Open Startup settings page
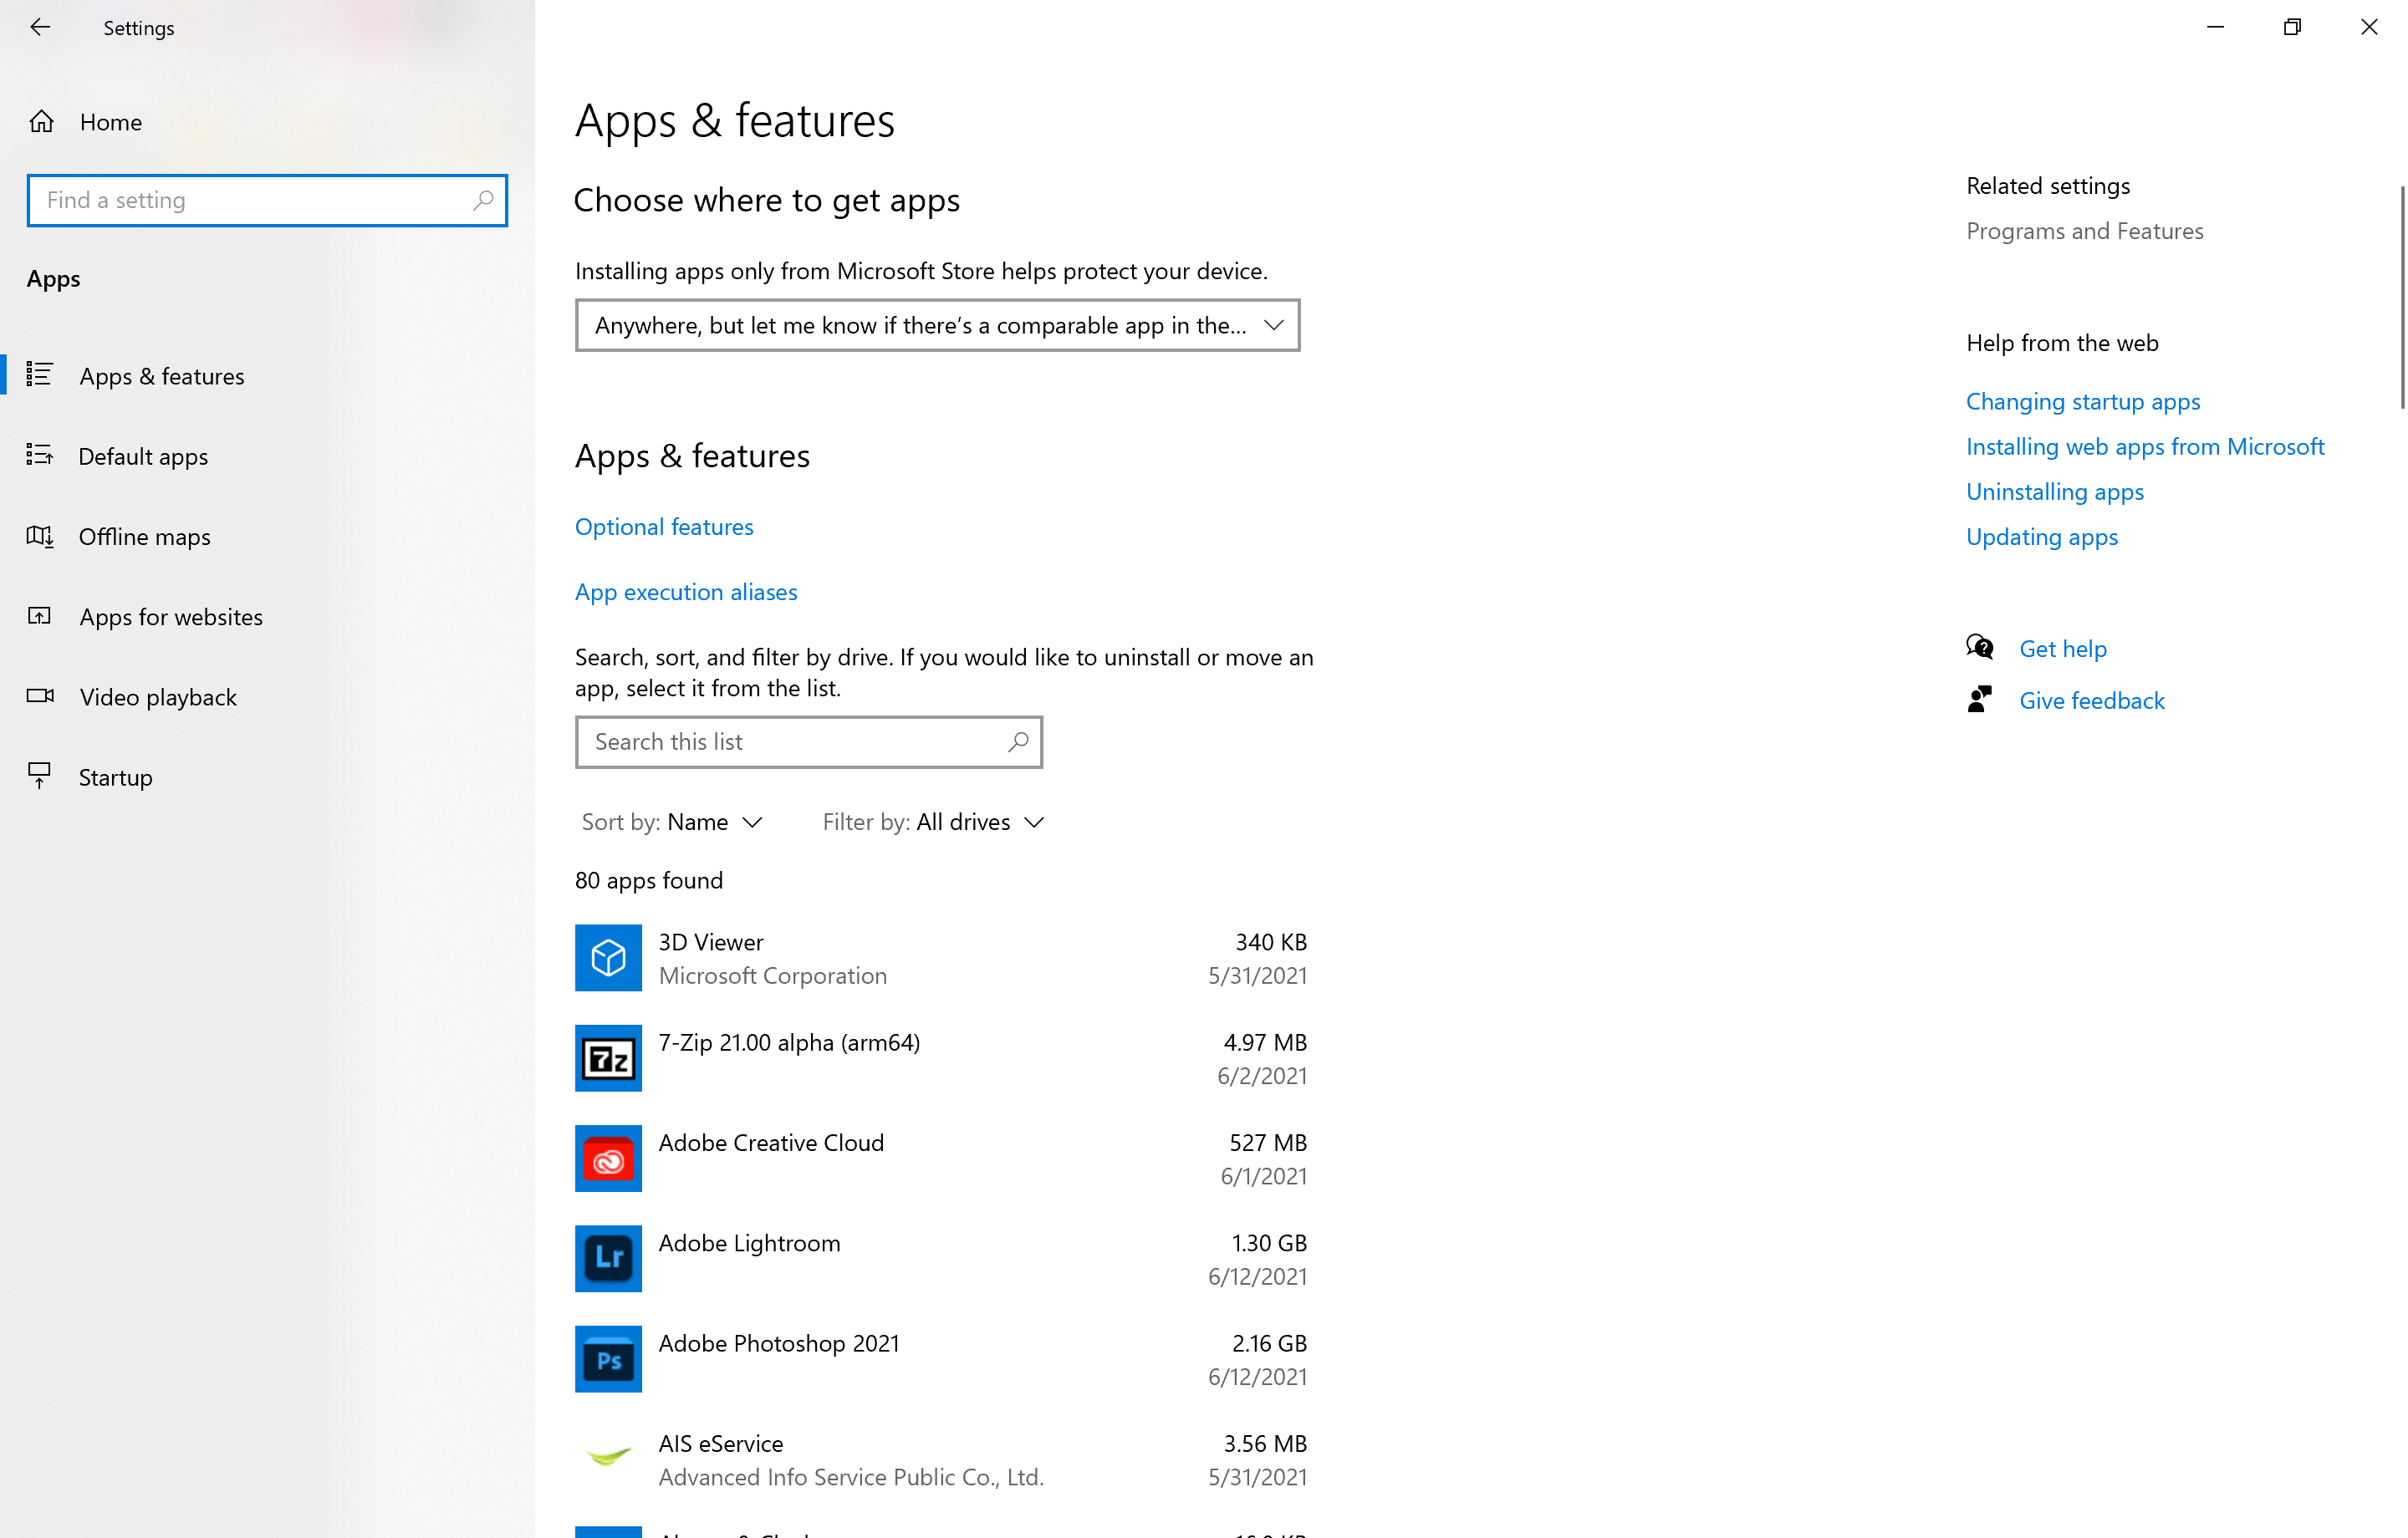Image resolution: width=2408 pixels, height=1538 pixels. (267, 777)
